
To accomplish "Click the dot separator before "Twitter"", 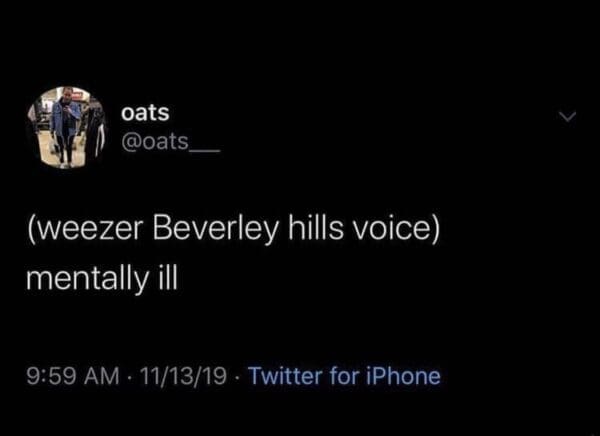I will 236,377.
